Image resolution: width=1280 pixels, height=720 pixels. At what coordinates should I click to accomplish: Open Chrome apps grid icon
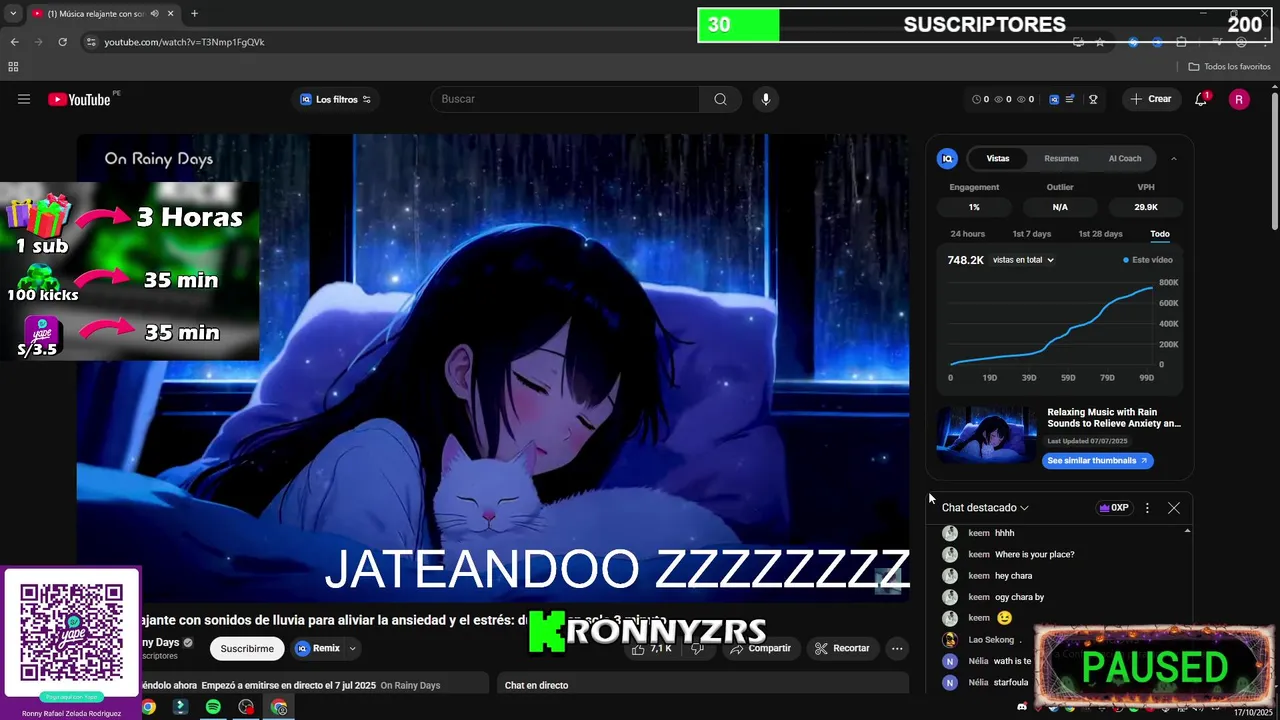pyautogui.click(x=13, y=67)
